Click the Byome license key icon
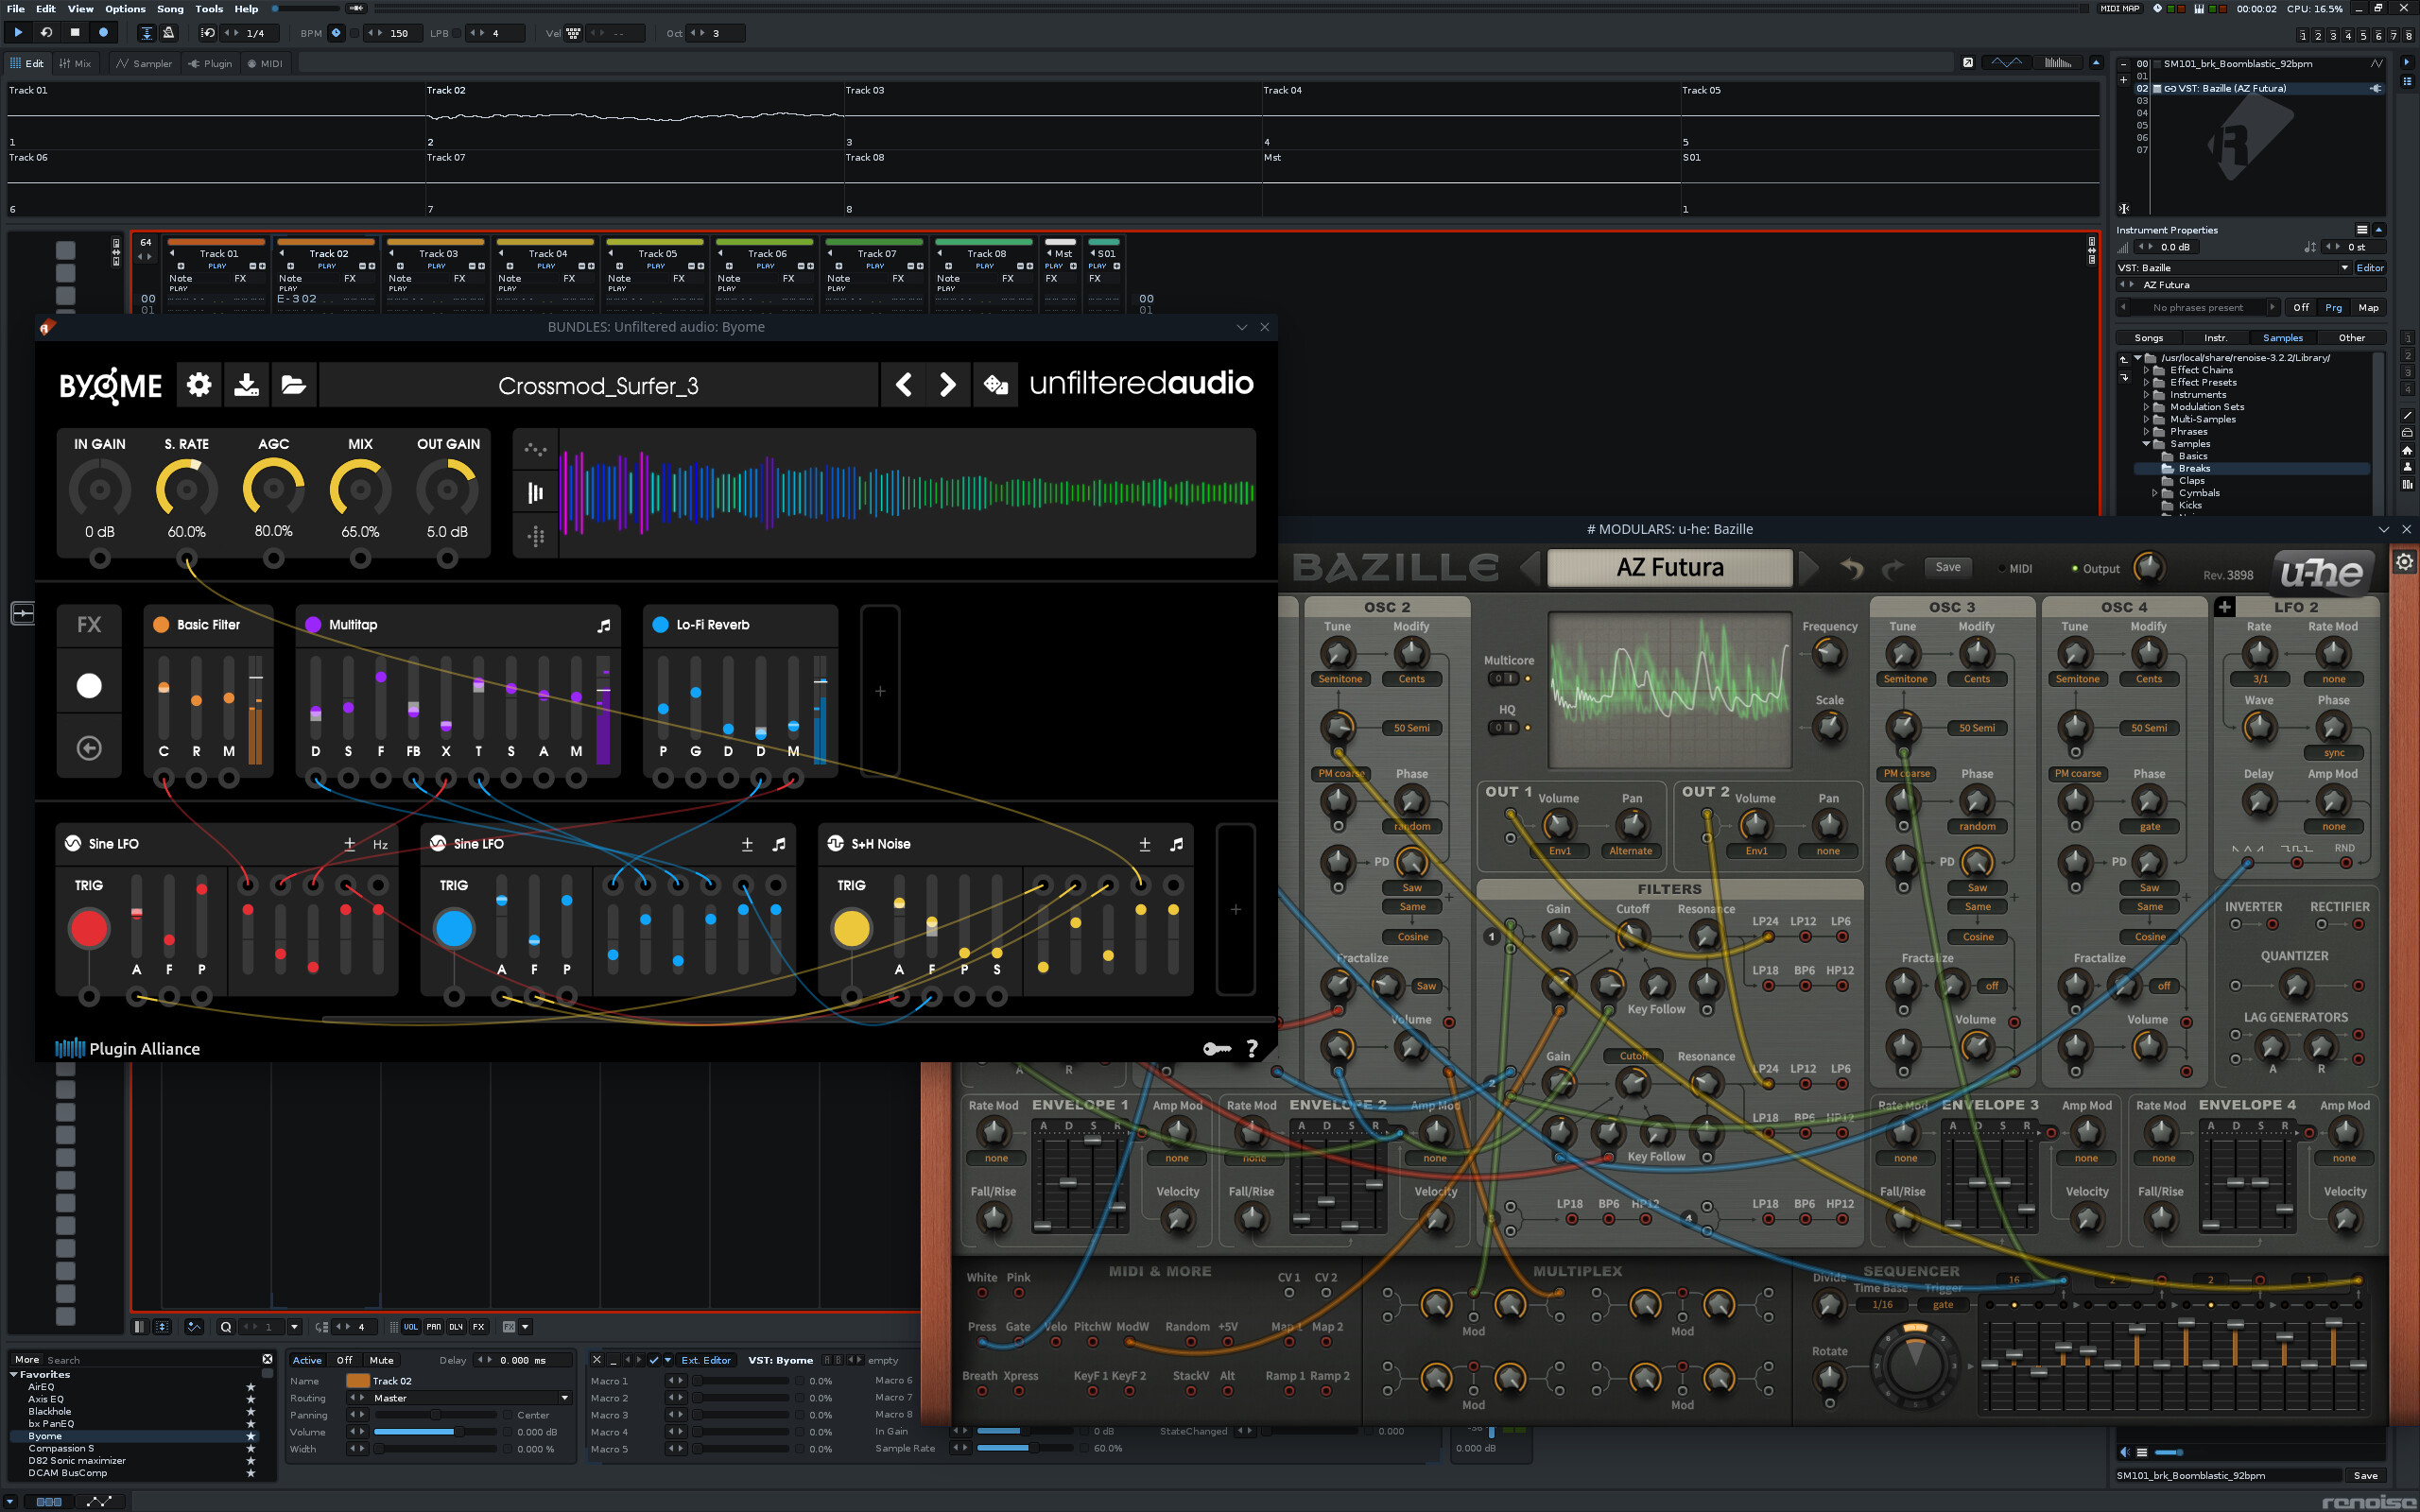Screen dimensions: 2420x1512 1216,1048
